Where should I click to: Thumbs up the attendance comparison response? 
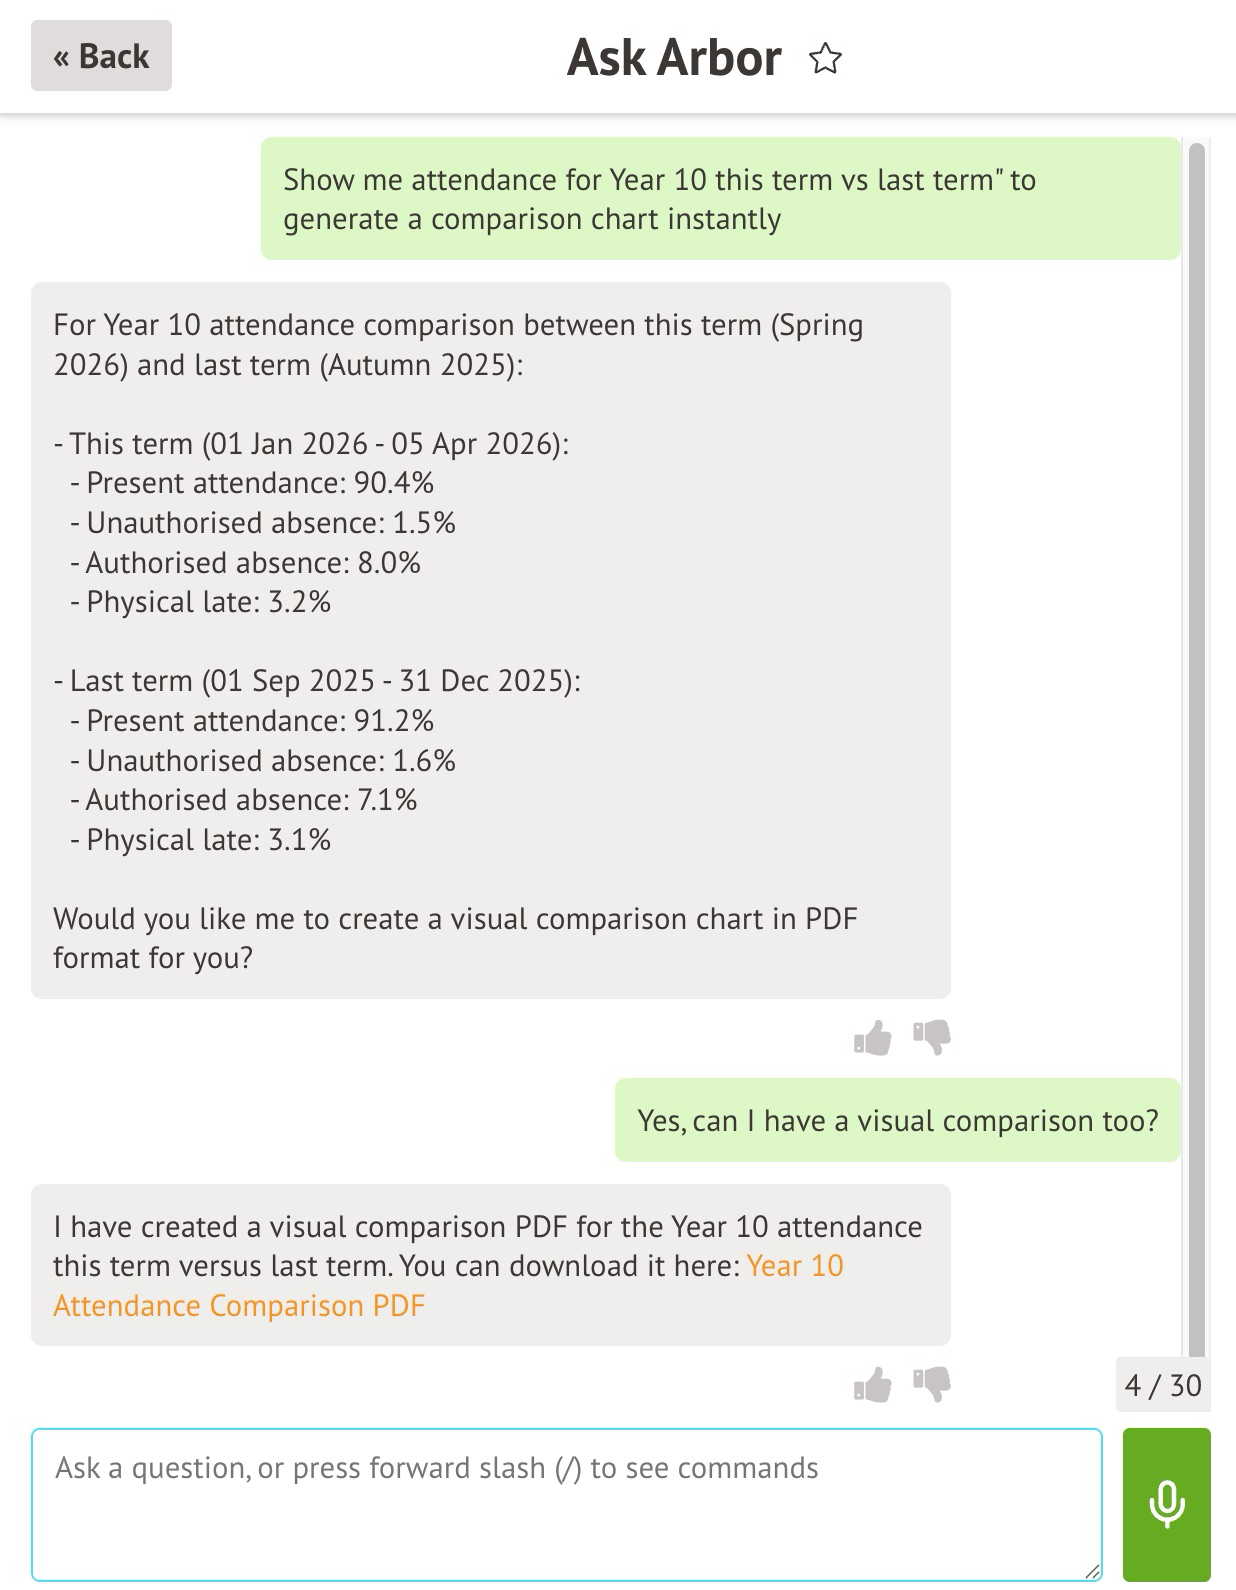click(x=873, y=1038)
